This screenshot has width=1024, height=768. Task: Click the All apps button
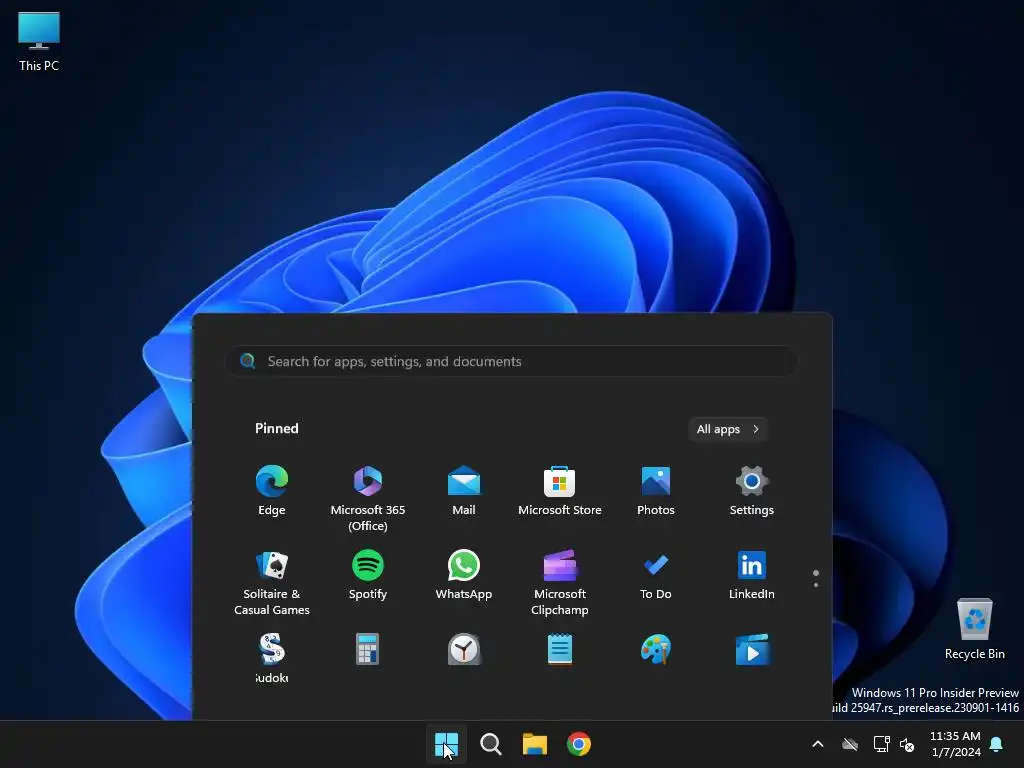tap(728, 429)
